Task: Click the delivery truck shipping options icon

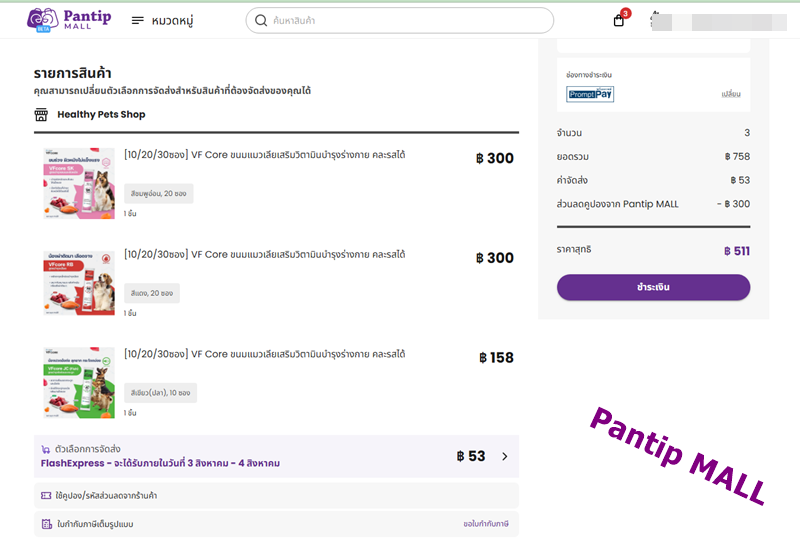Action: [x=46, y=449]
